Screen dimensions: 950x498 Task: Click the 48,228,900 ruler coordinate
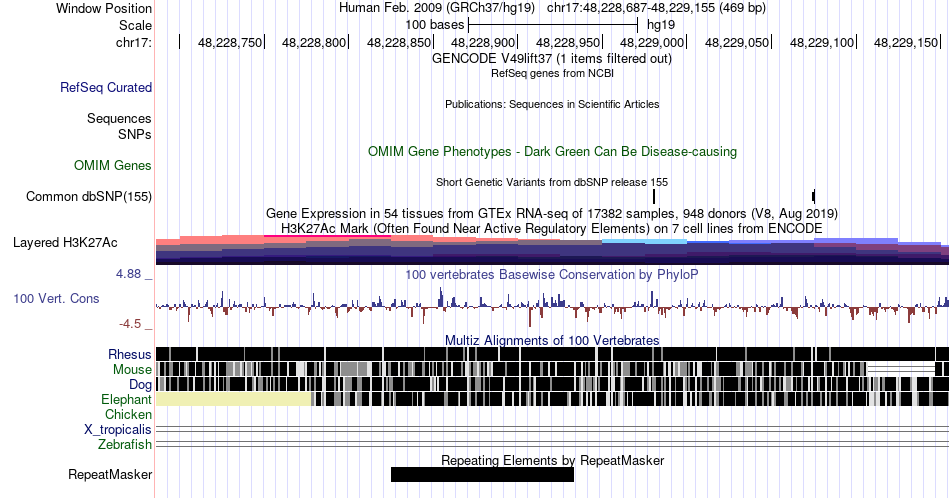[483, 42]
